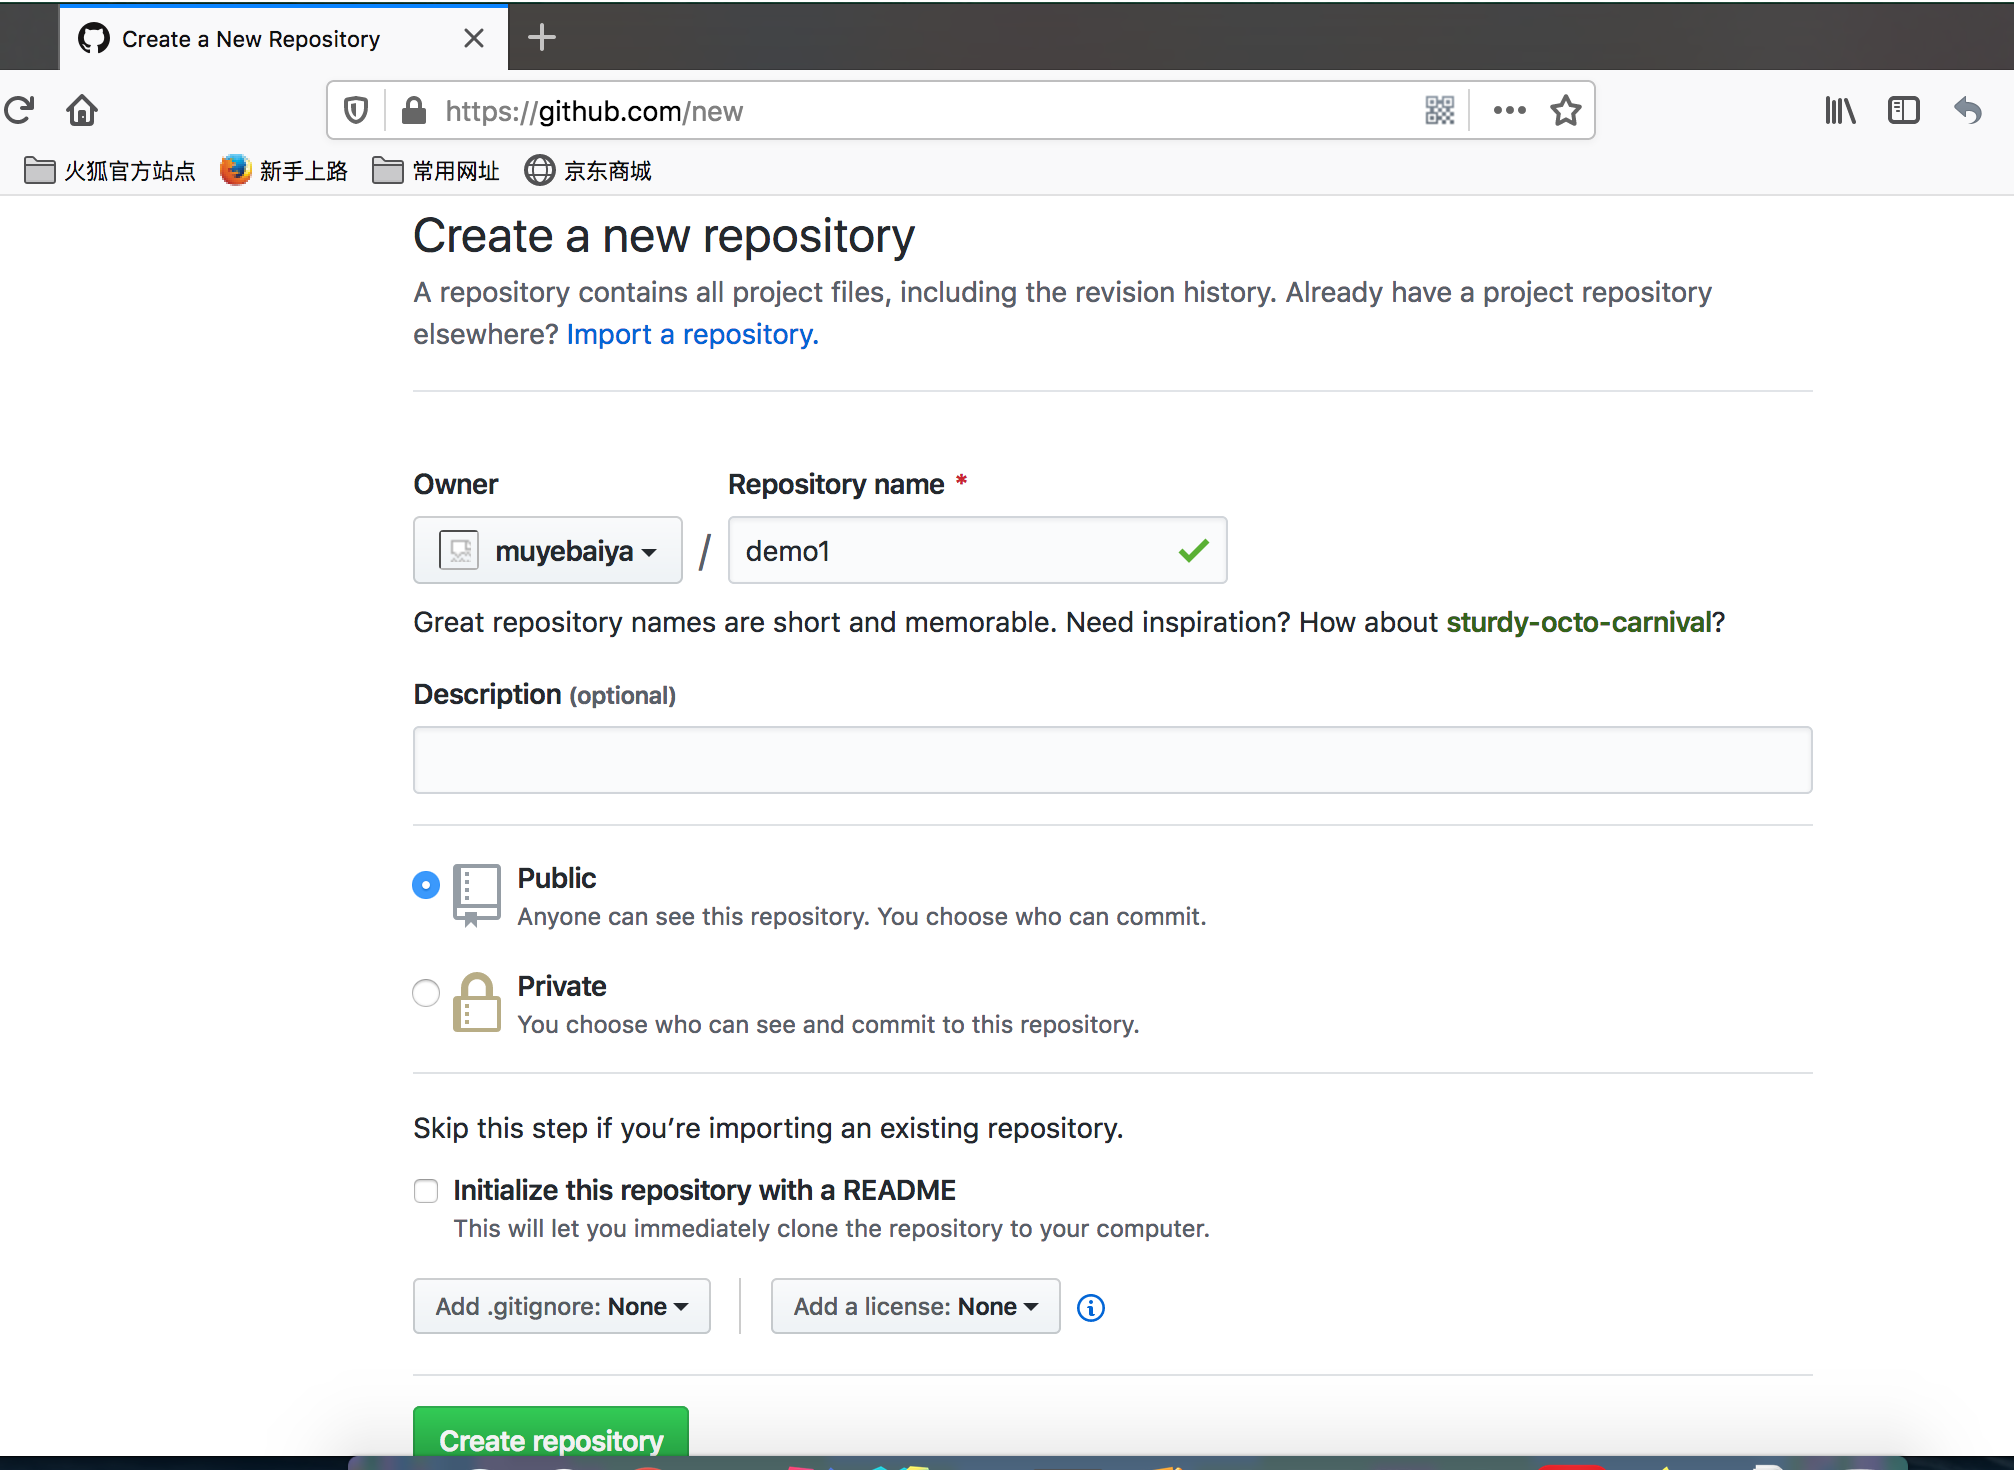Screen dimensions: 2014x1470
Task: Select the Private visibility radio button
Action: (x=426, y=993)
